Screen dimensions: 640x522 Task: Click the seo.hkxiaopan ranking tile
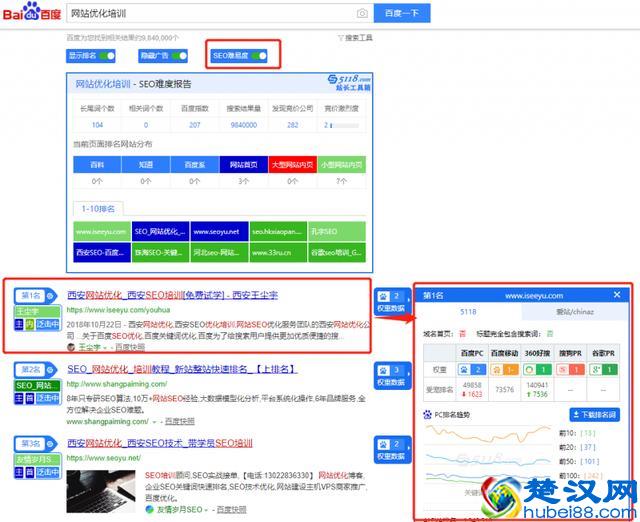pos(278,231)
